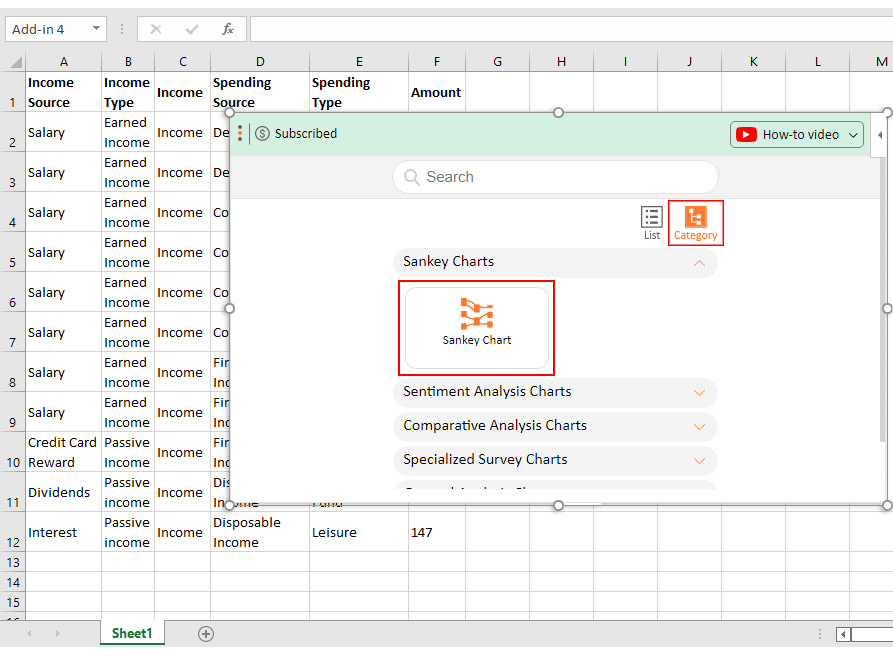Select the Dividends cell
The height and width of the screenshot is (656, 893).
[x=64, y=492]
